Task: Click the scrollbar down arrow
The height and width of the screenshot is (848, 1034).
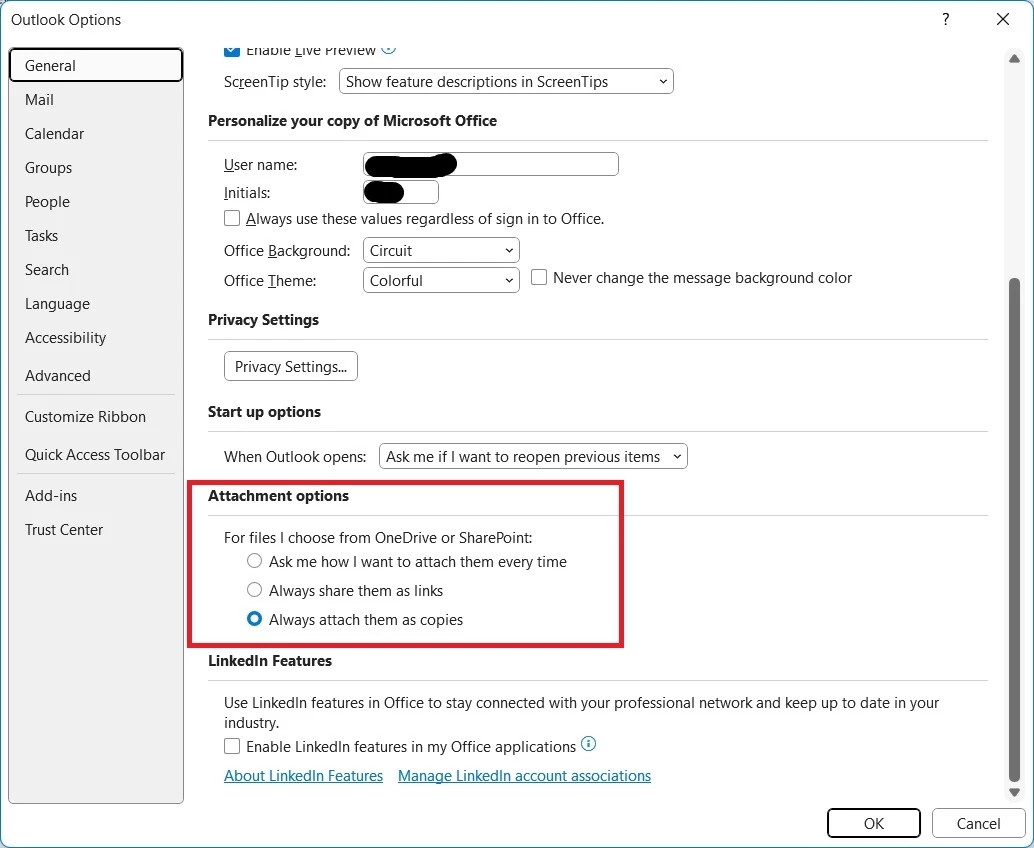Action: click(x=1014, y=793)
